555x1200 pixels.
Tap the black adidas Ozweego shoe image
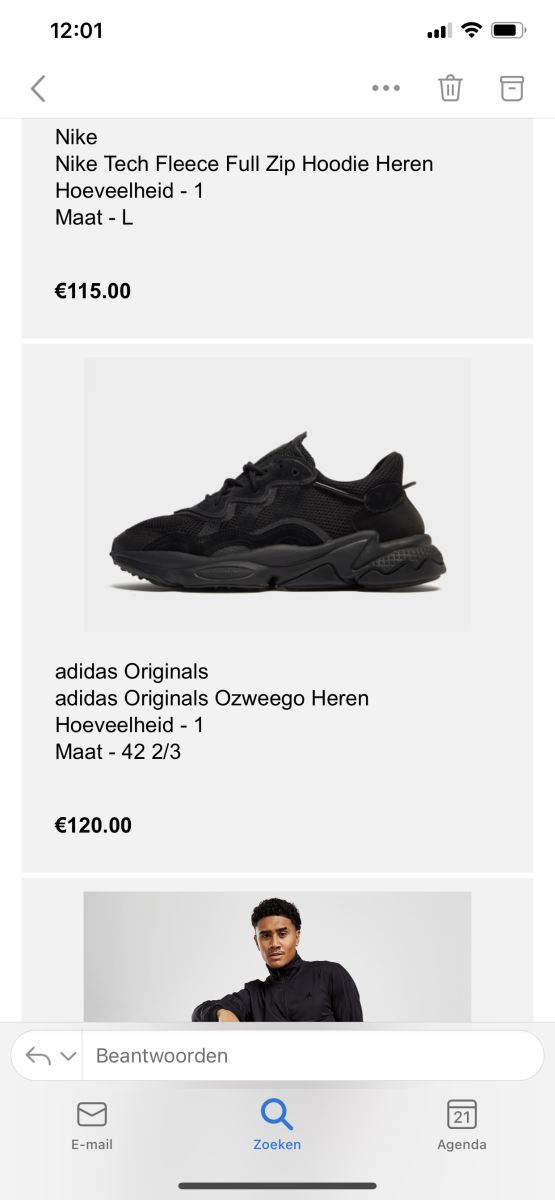[277, 494]
